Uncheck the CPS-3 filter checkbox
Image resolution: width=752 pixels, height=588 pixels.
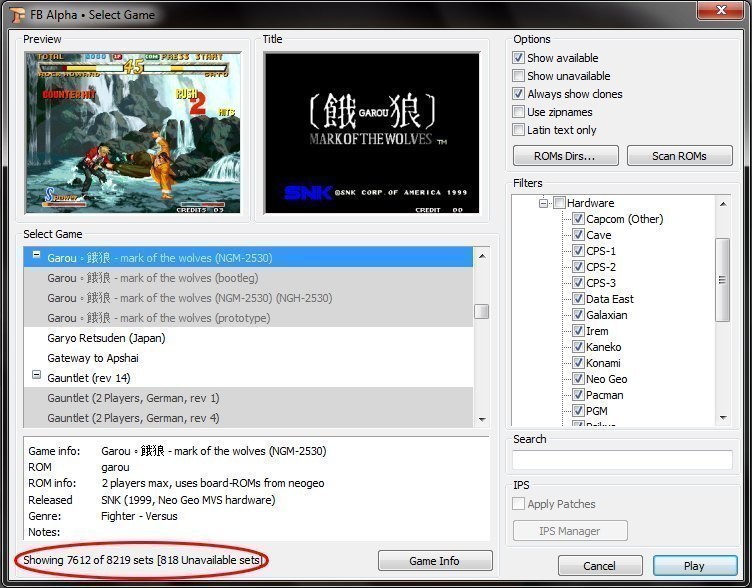[x=578, y=283]
